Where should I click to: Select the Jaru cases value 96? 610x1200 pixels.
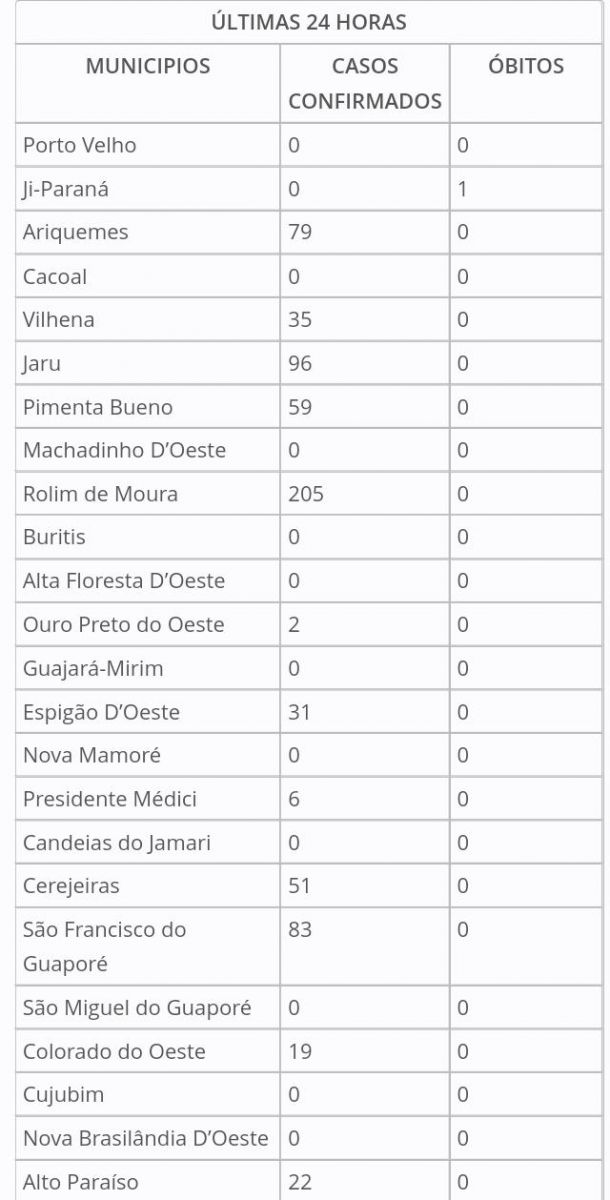pos(300,363)
